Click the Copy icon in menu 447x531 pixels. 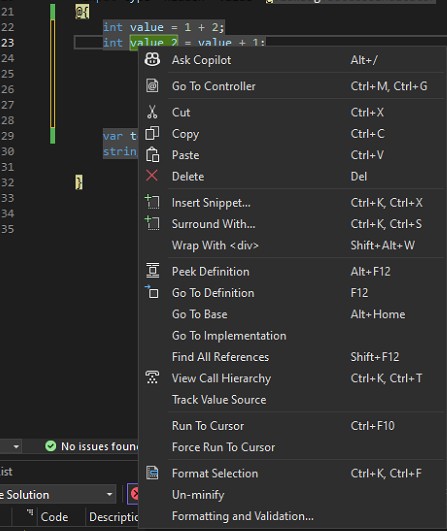(152, 133)
